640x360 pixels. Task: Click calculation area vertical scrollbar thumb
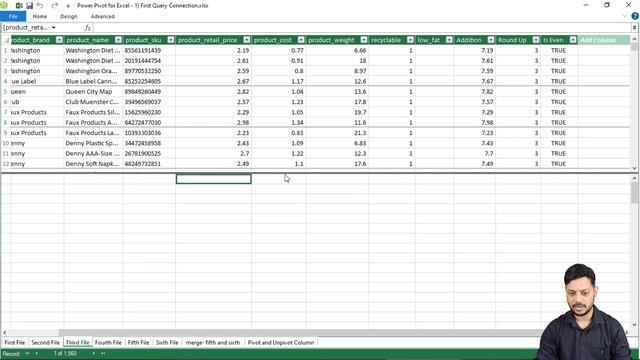634,192
